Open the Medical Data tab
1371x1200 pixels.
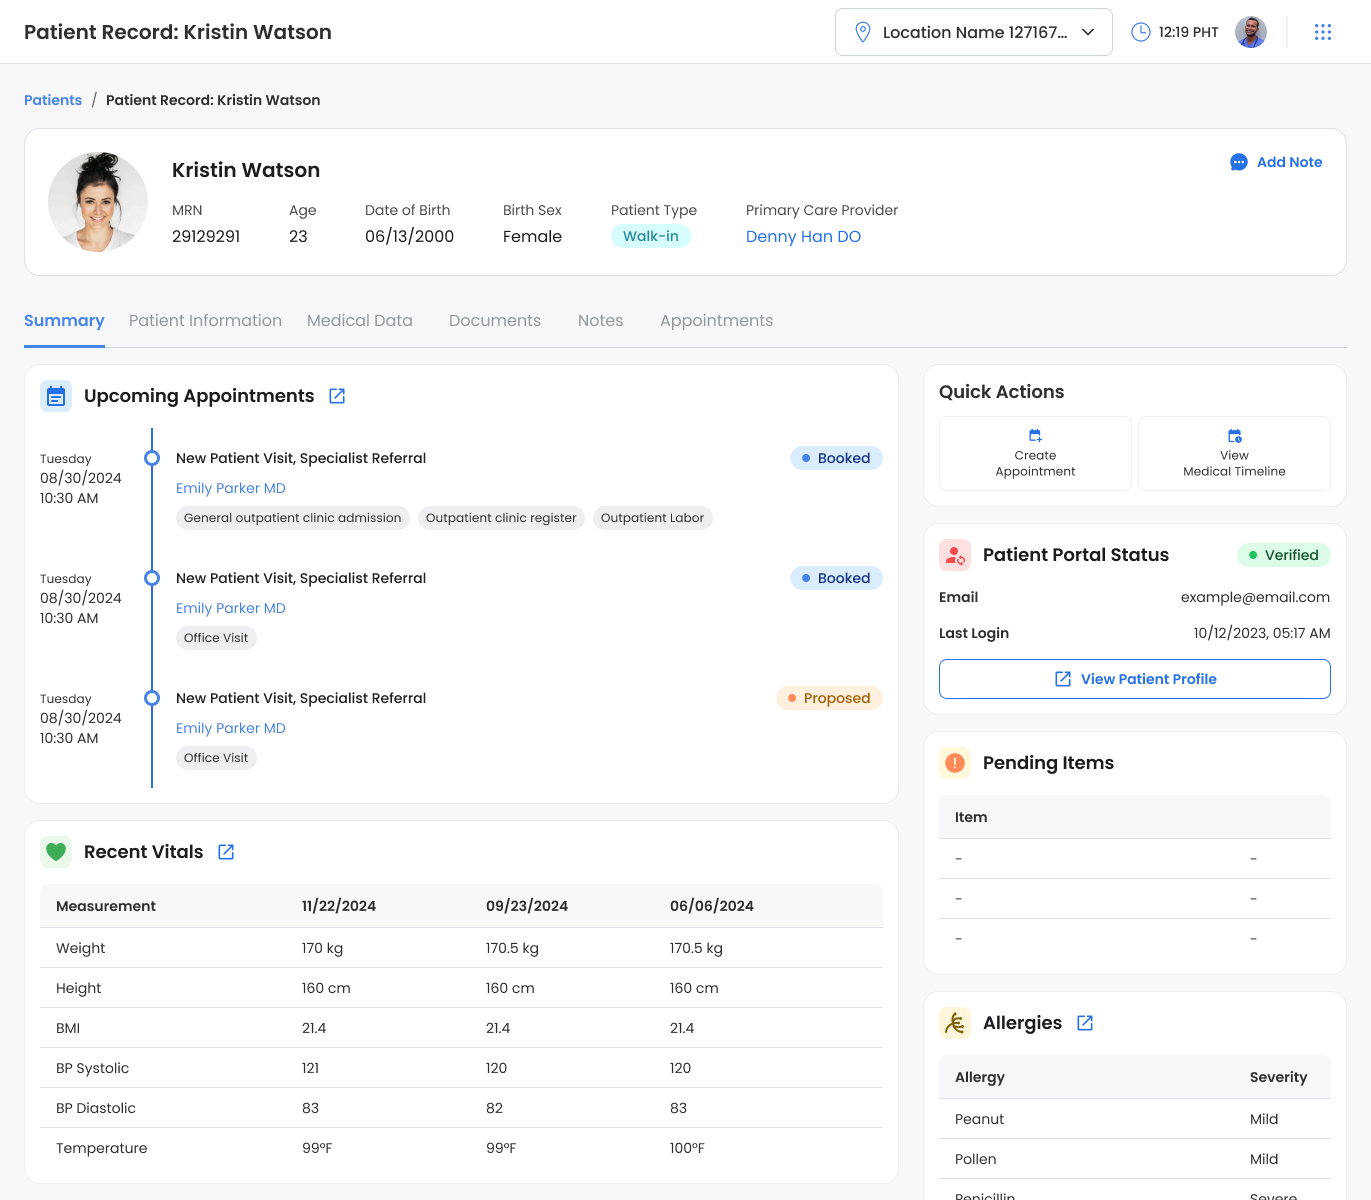coord(360,320)
